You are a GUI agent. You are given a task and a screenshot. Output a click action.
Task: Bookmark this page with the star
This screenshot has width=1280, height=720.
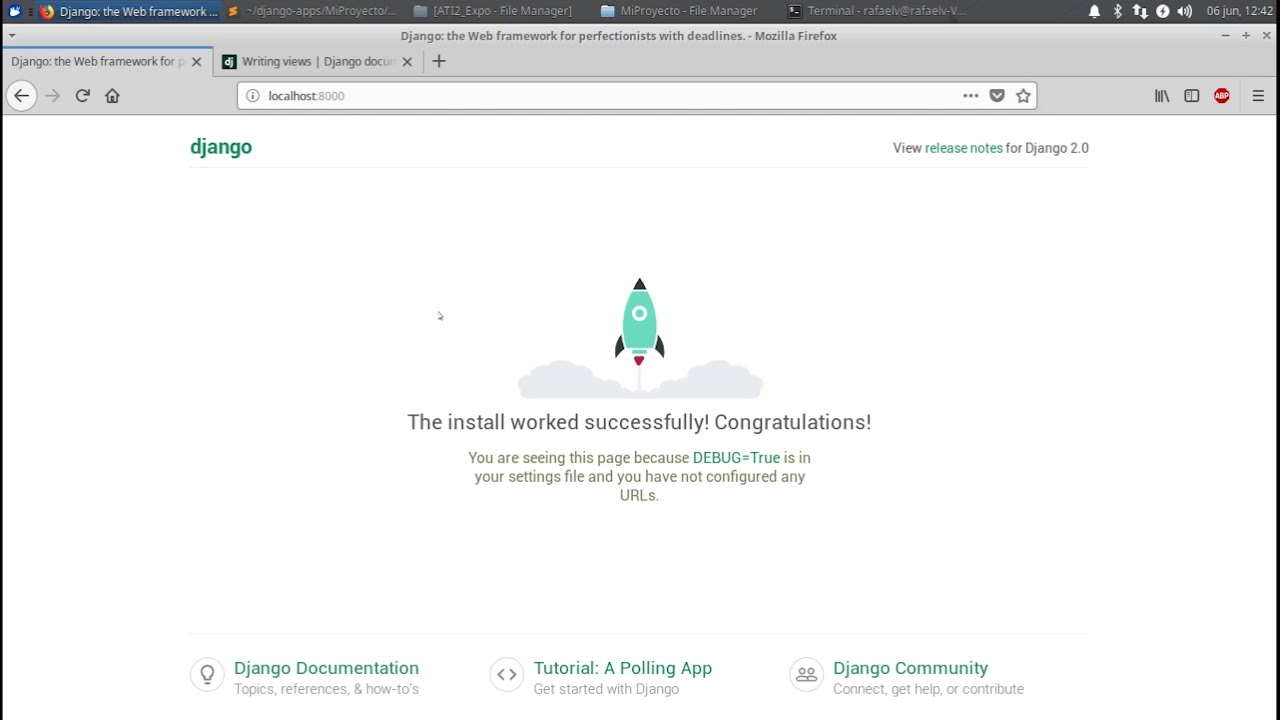tap(1023, 96)
